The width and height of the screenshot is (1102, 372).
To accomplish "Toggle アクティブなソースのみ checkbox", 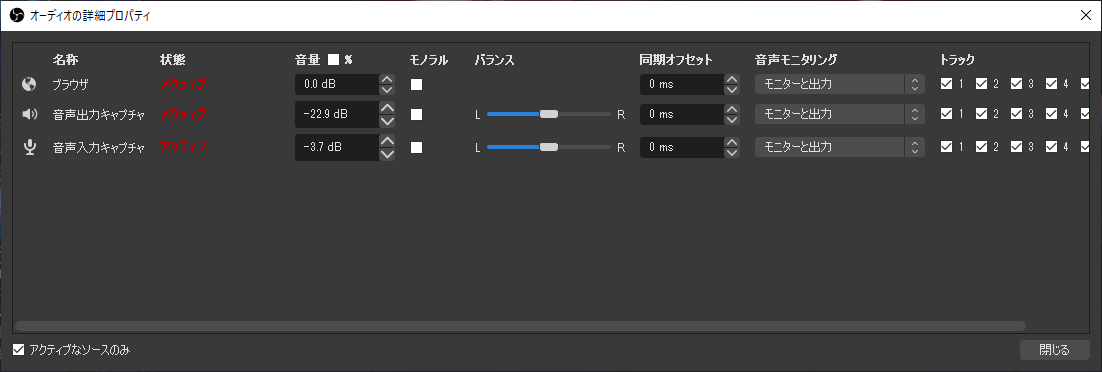I will (19, 349).
